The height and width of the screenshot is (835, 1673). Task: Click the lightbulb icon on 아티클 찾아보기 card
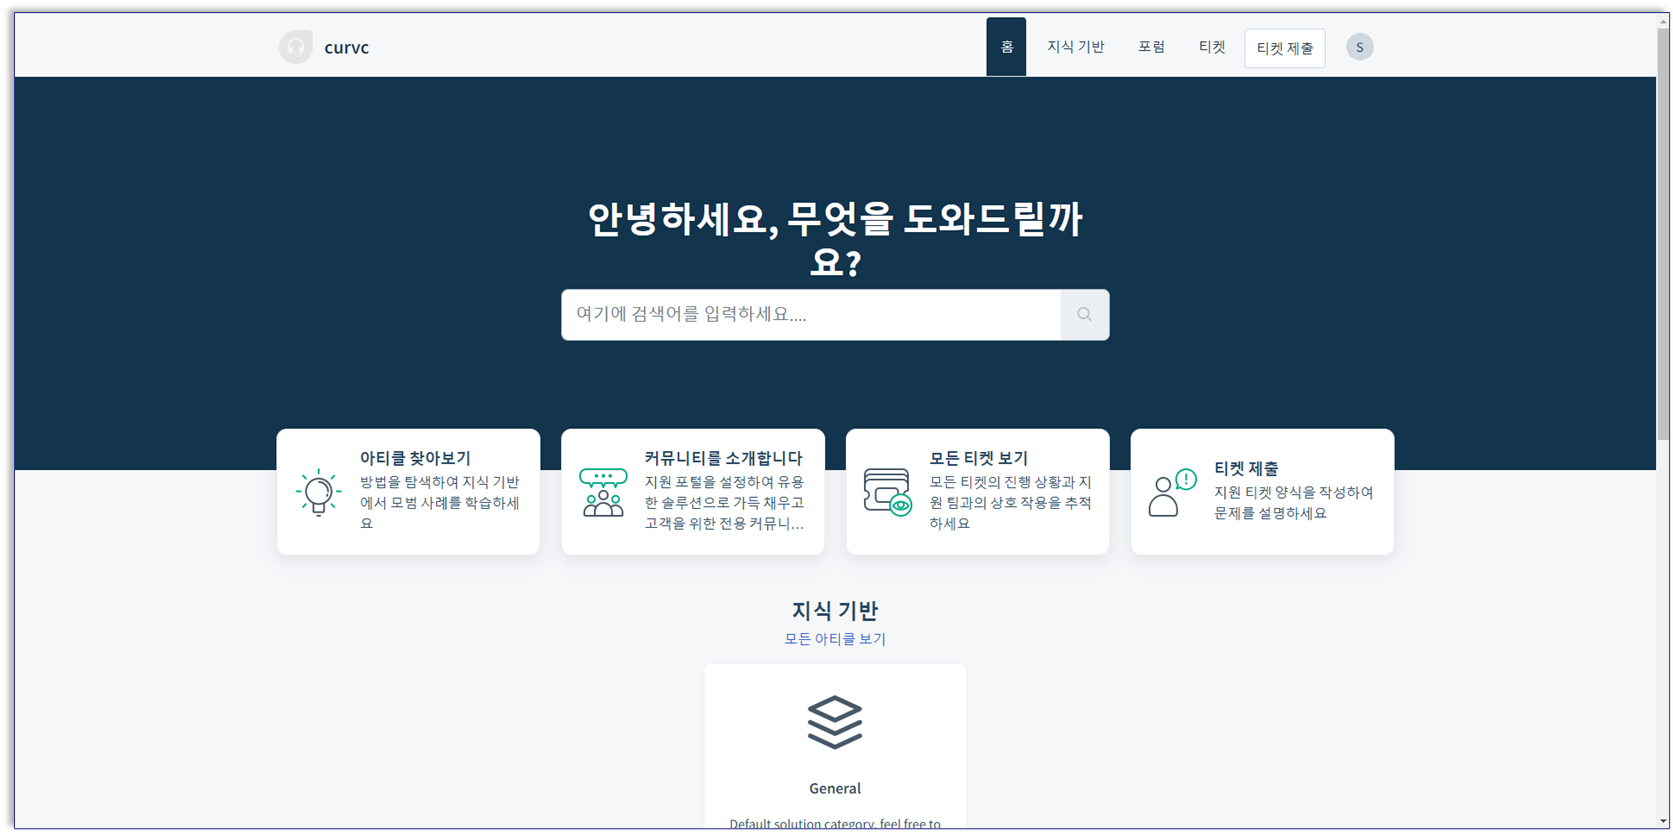[319, 492]
